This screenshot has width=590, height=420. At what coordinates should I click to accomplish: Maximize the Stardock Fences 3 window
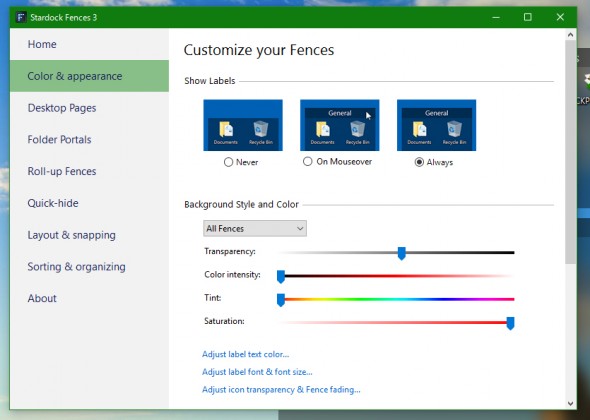point(528,17)
